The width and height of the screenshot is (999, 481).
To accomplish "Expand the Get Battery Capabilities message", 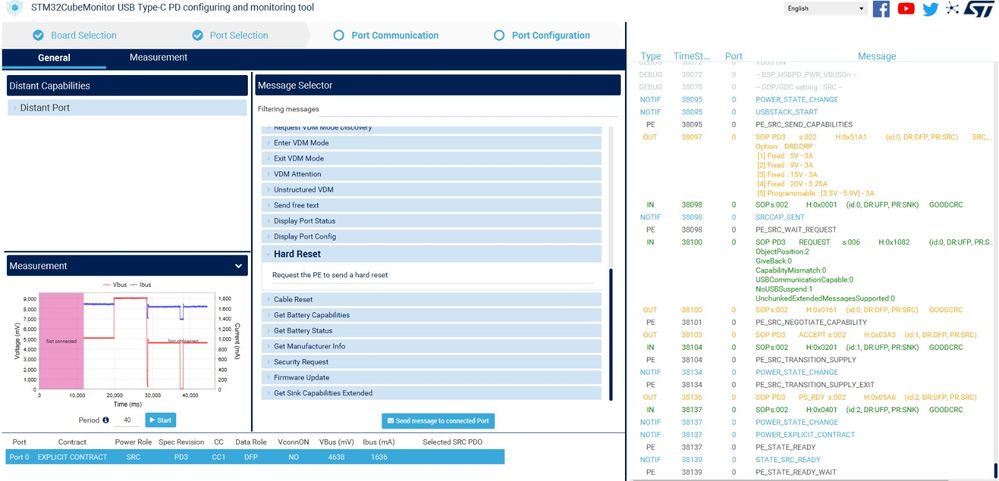I will [431, 315].
